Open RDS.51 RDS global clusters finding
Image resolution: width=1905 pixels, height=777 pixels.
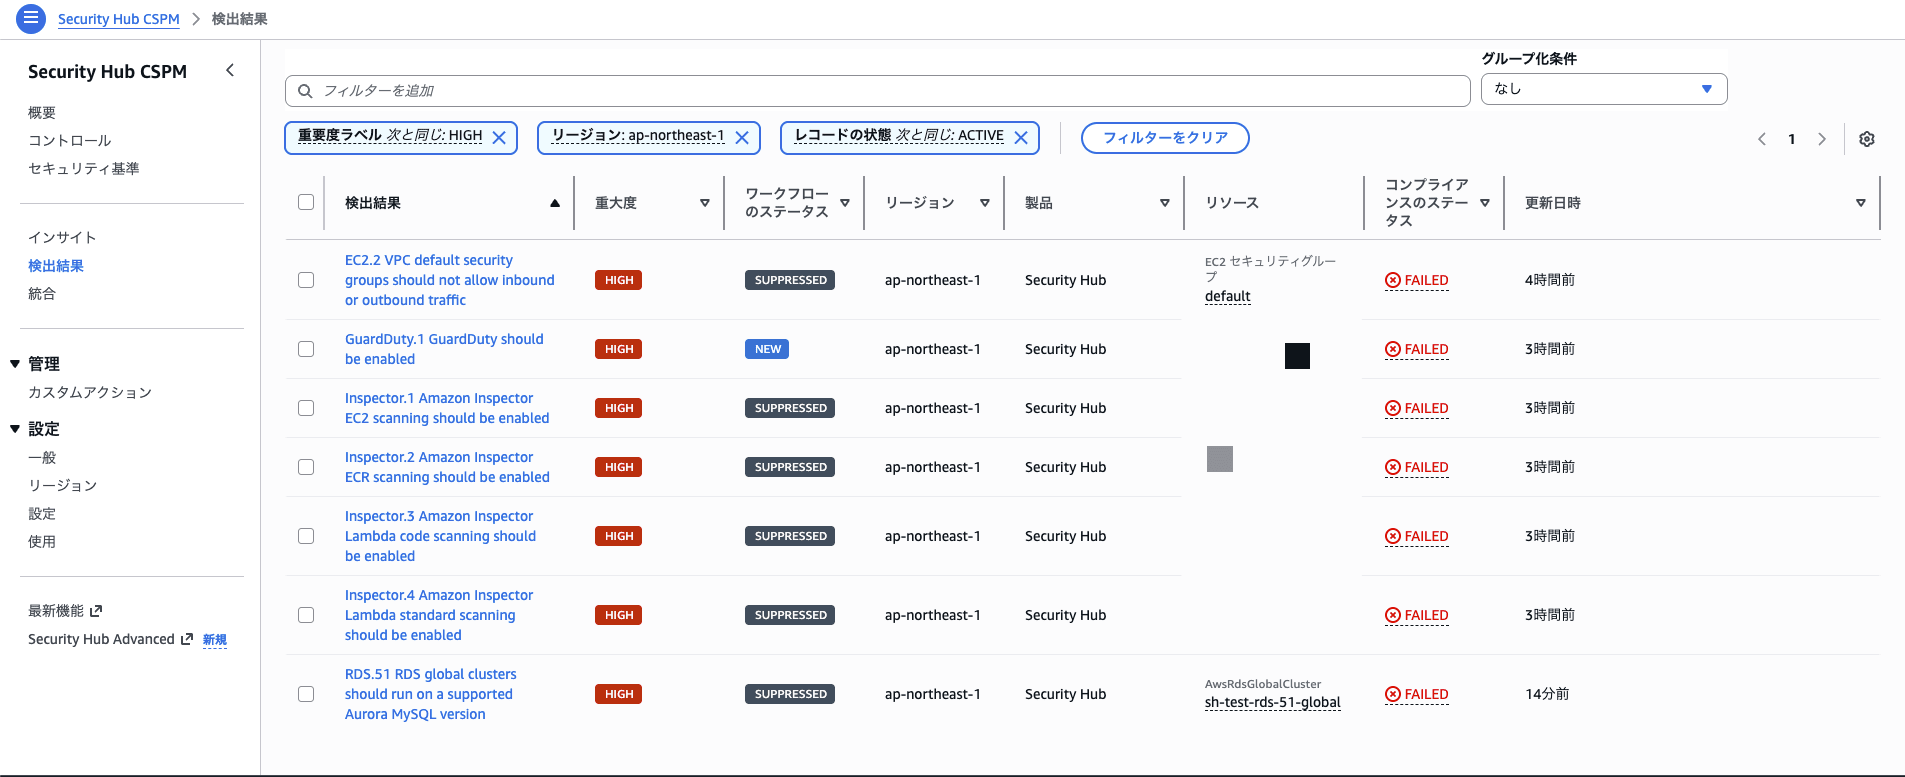(x=431, y=694)
